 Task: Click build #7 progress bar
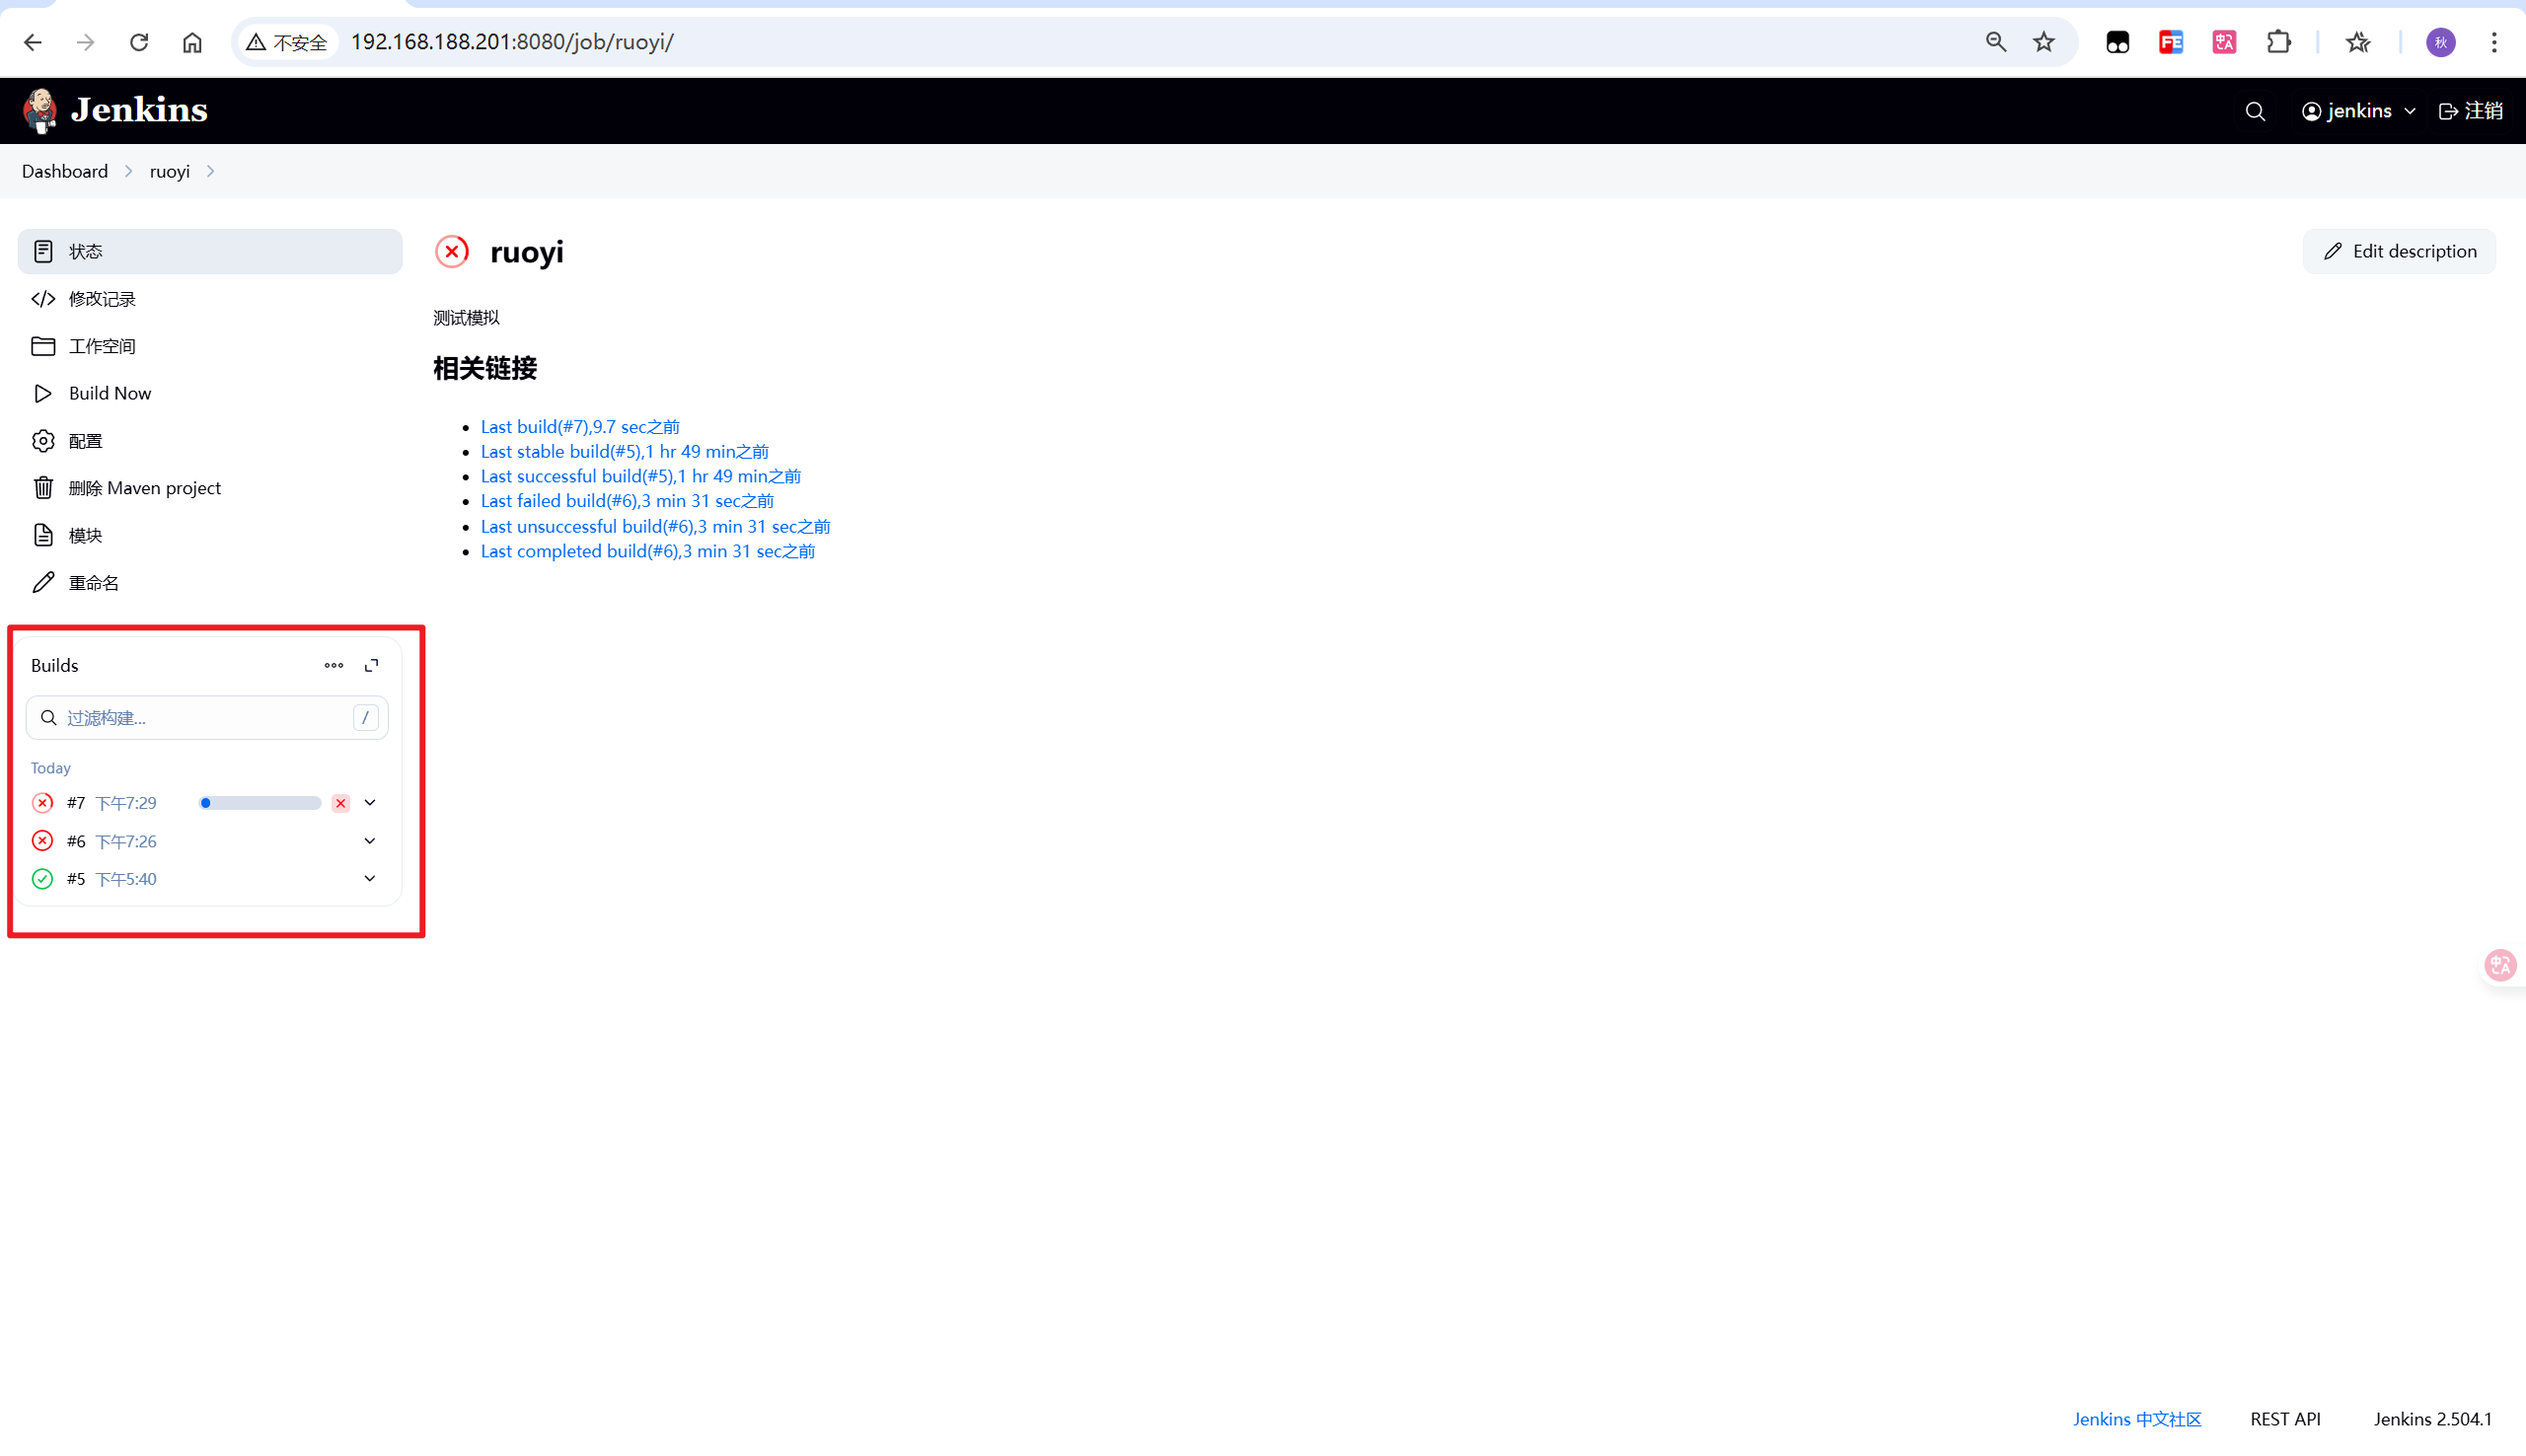260,803
